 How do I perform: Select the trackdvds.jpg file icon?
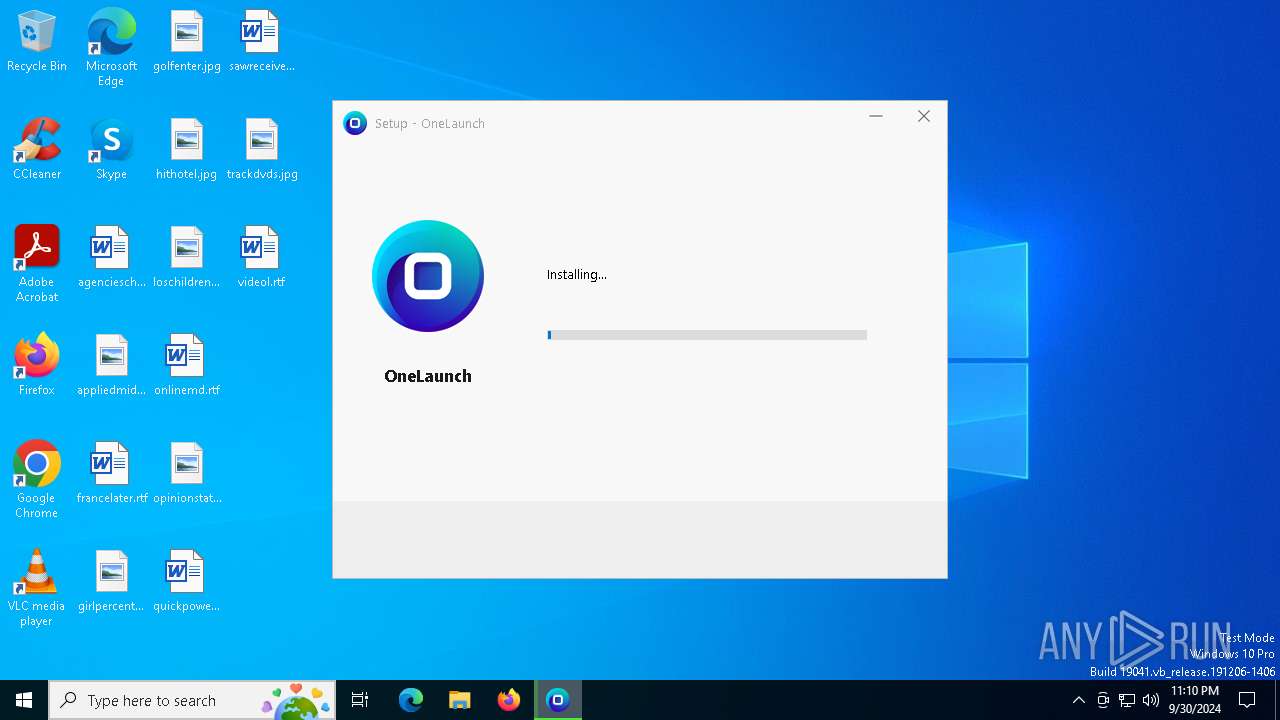click(x=262, y=150)
